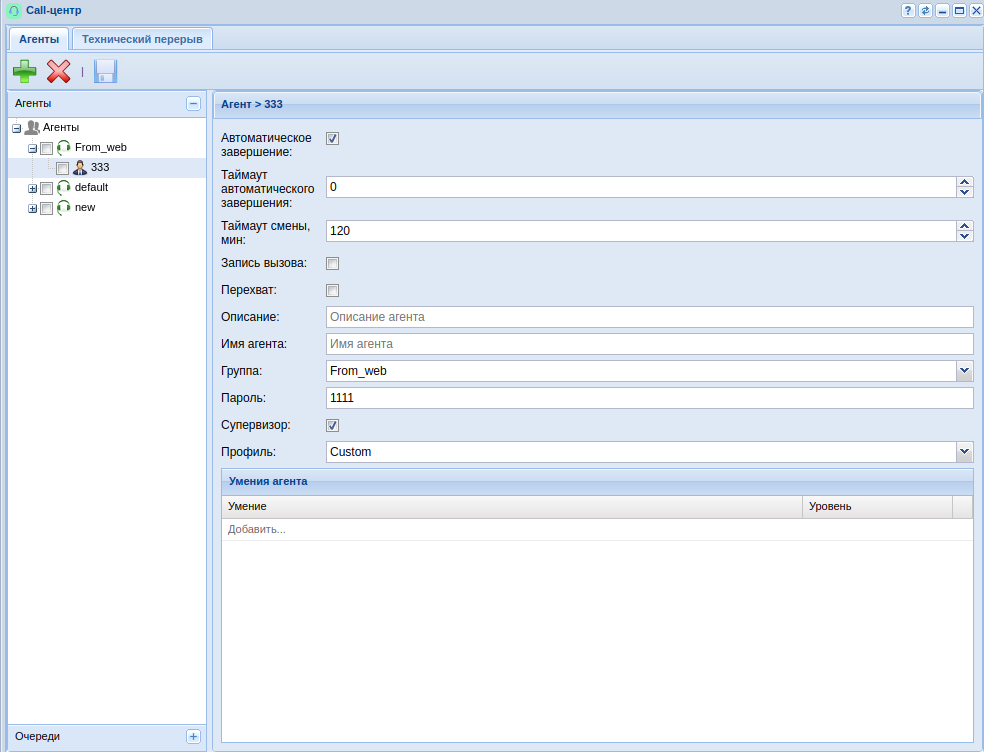Click the Умения агента section header
This screenshot has width=984, height=752.
597,481
